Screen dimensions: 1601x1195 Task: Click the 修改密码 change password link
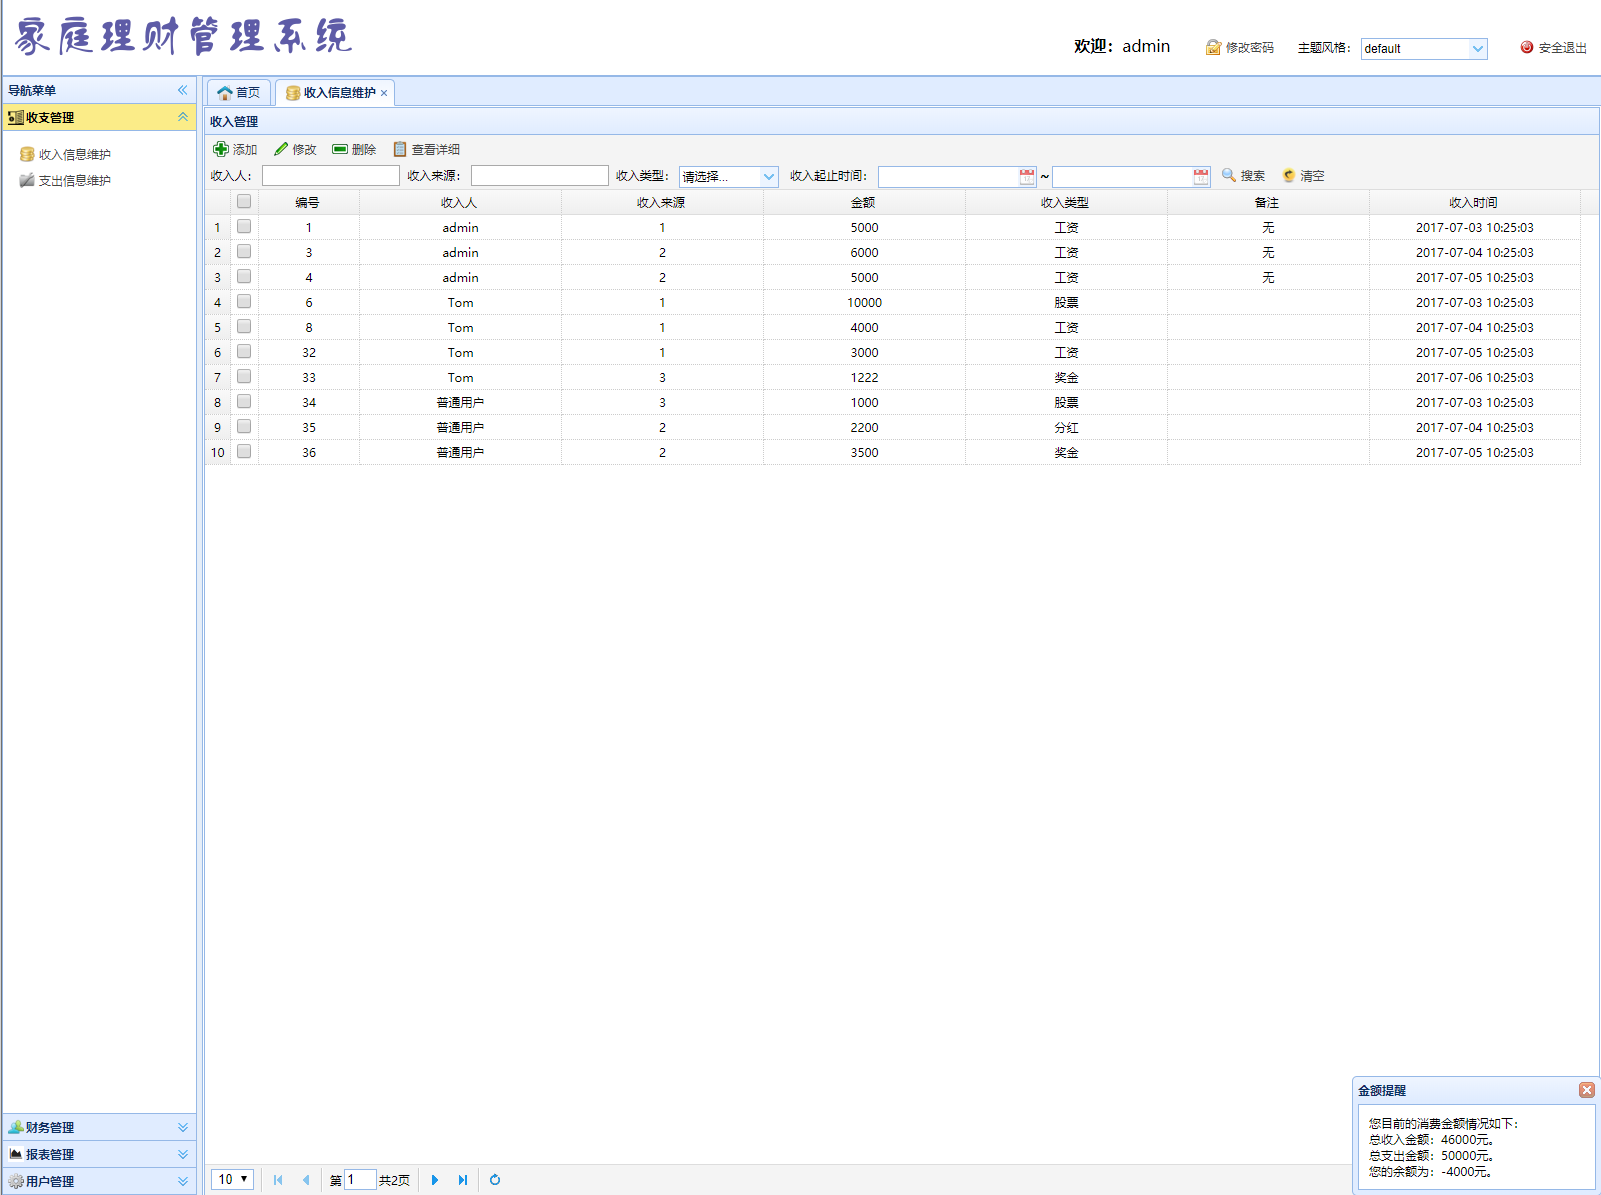point(1241,47)
